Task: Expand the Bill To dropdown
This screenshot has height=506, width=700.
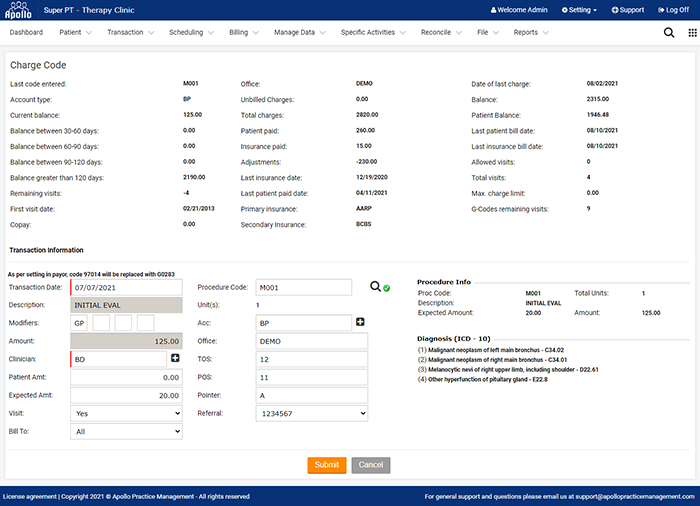Action: tap(126, 431)
